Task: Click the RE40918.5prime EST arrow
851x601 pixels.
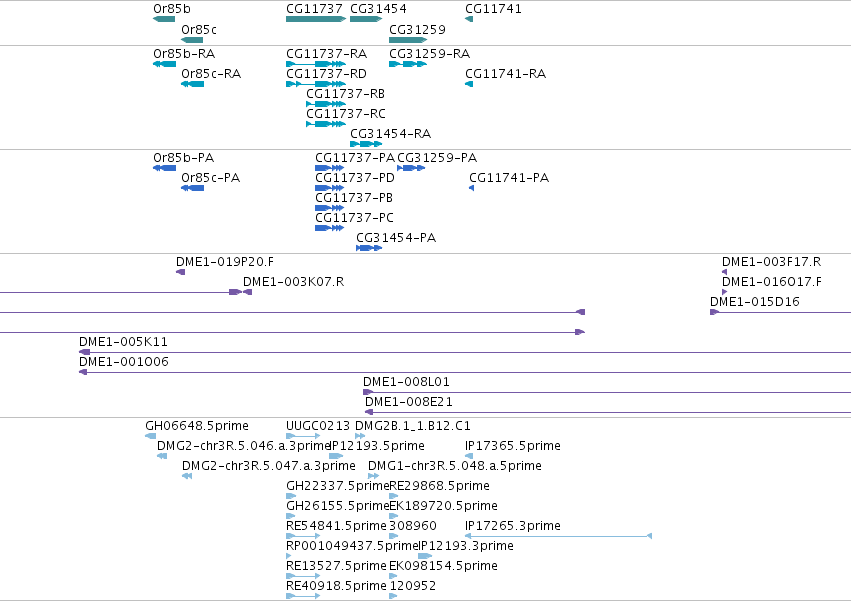Action: click(x=303, y=597)
